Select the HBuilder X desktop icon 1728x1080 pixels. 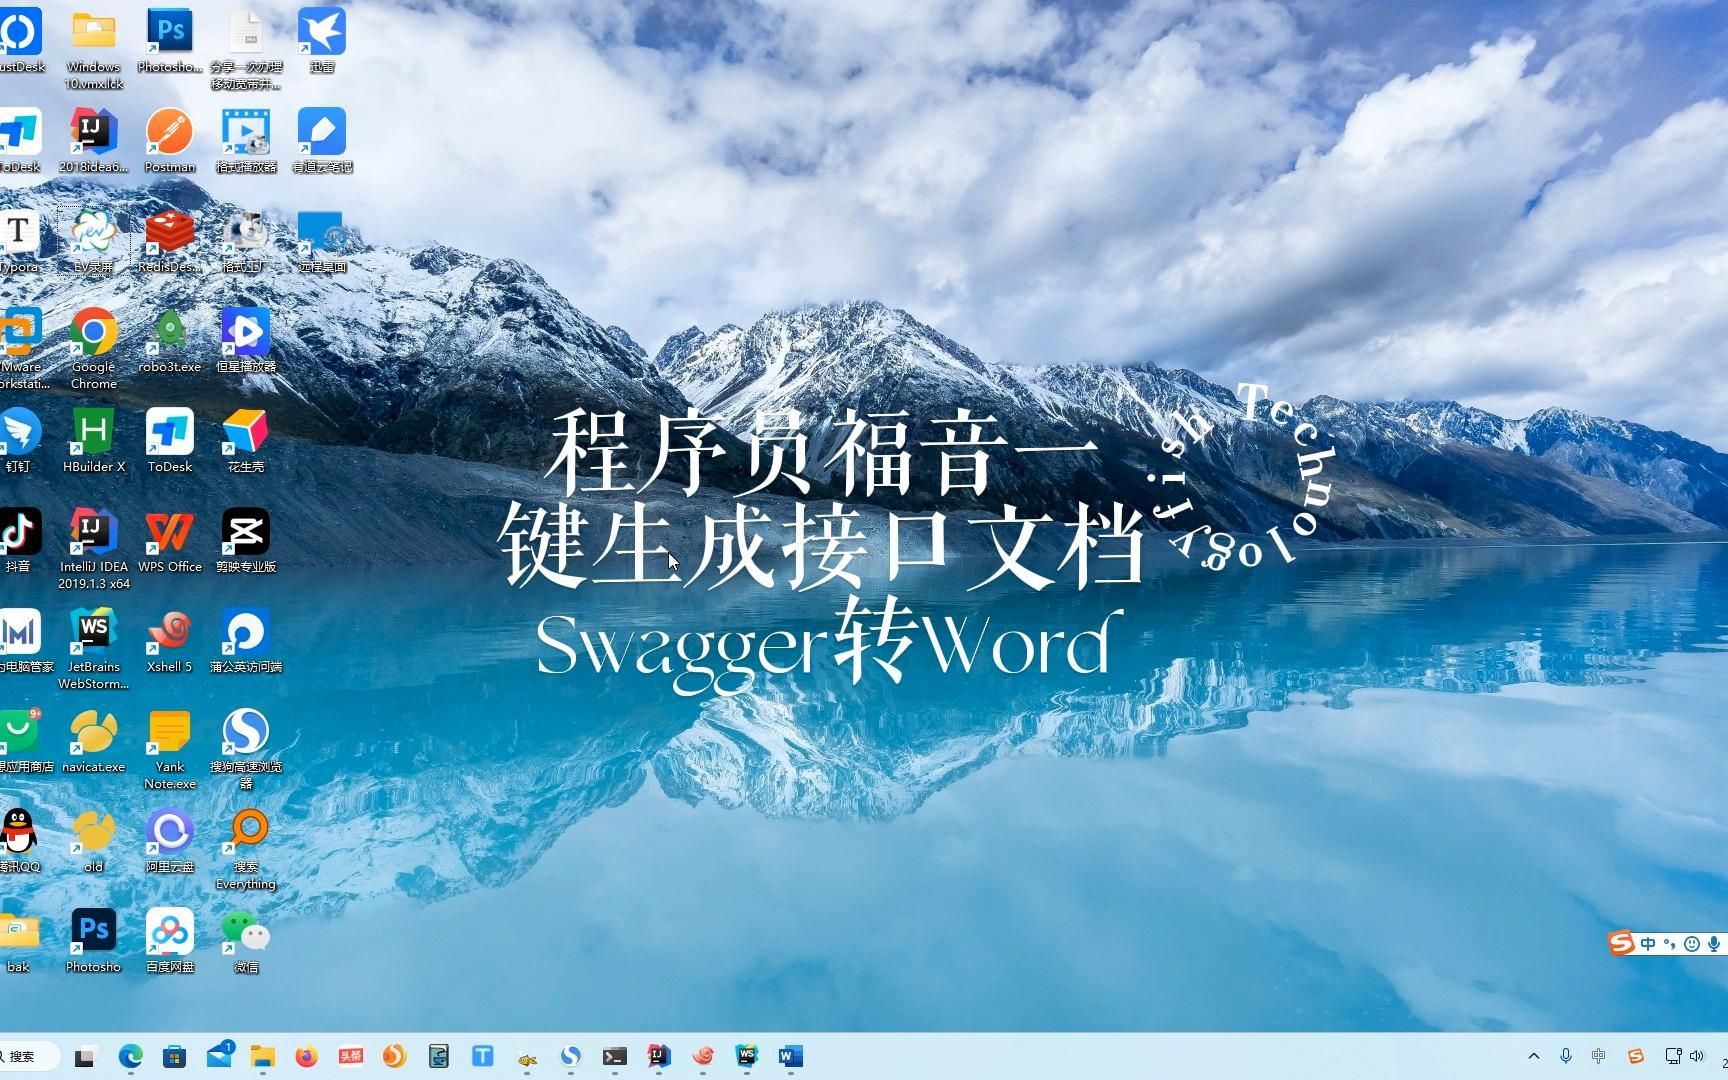(x=93, y=441)
